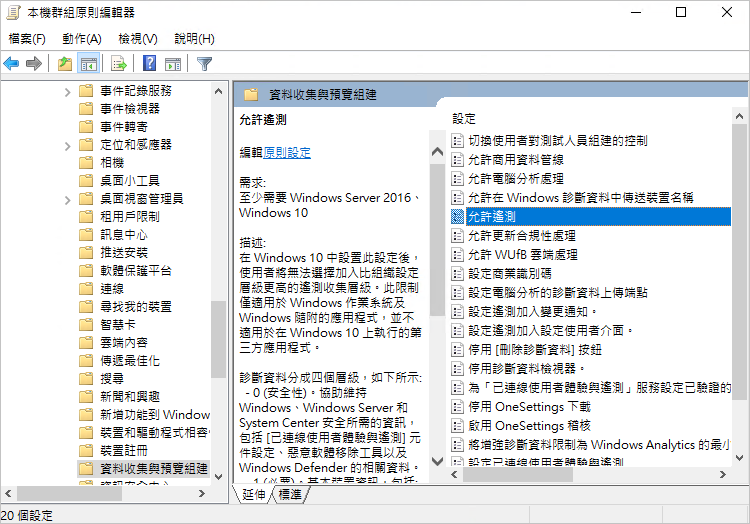The width and height of the screenshot is (750, 524).
Task: Select 資料收集與預覽組建 in the tree
Action: 154,469
